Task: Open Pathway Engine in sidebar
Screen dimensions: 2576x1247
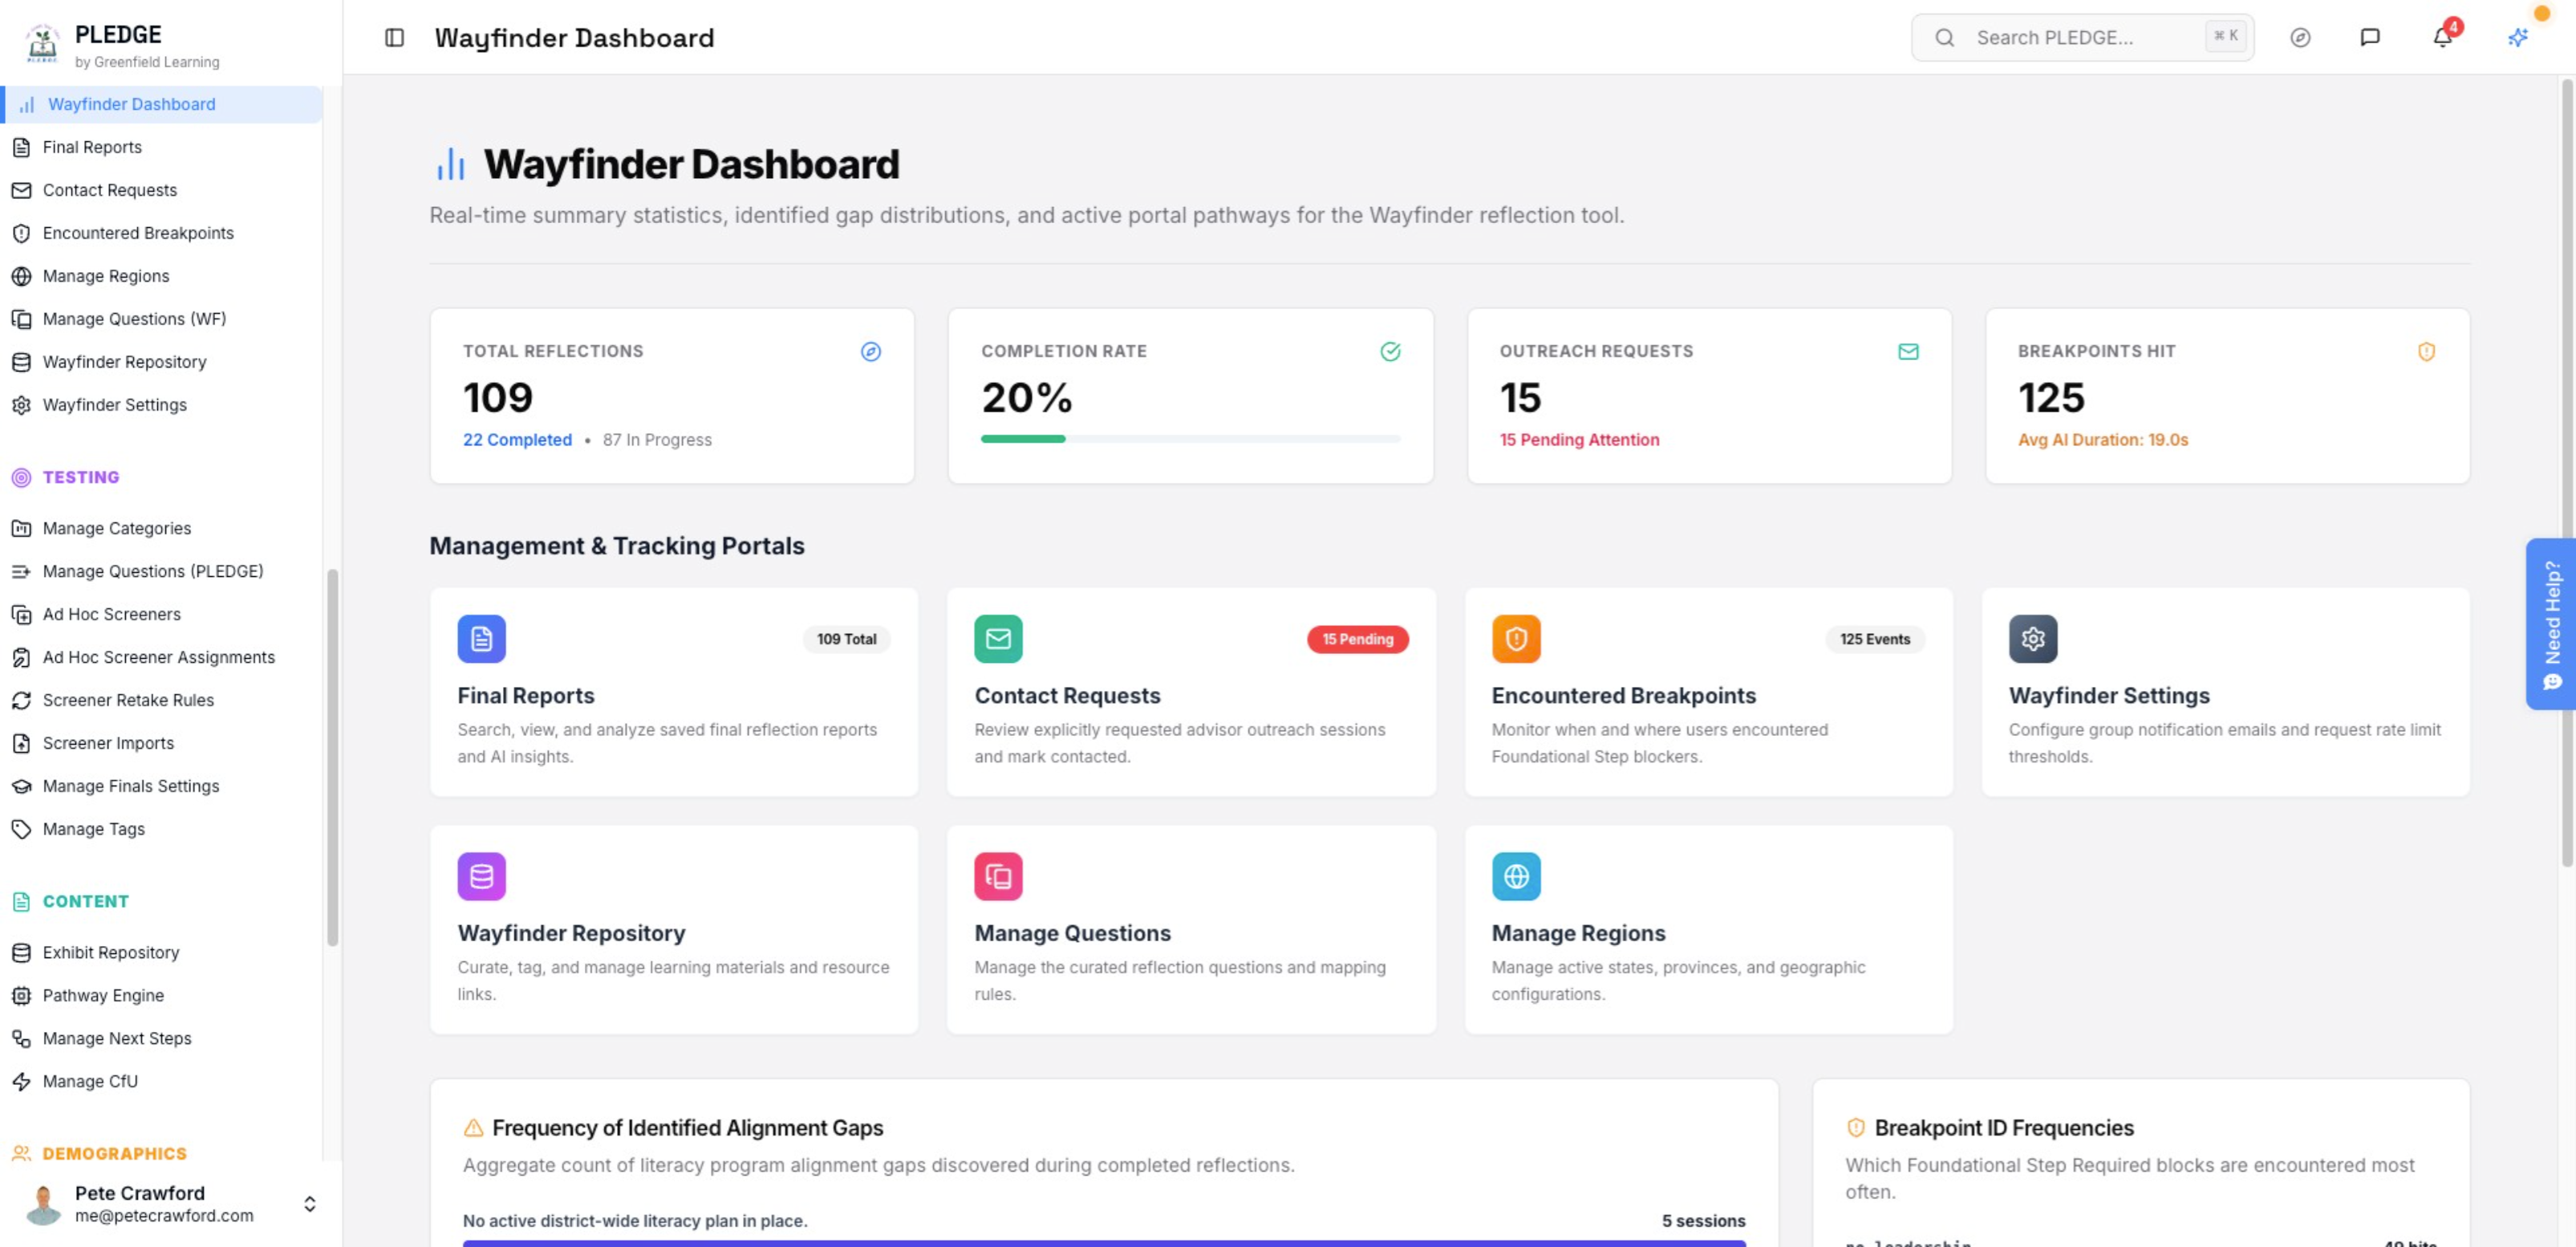Action: [x=163, y=995]
